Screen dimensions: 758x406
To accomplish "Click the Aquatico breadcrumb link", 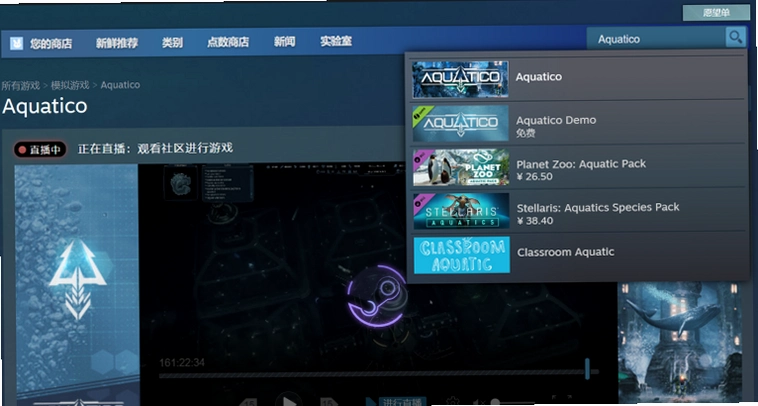I will tap(120, 85).
